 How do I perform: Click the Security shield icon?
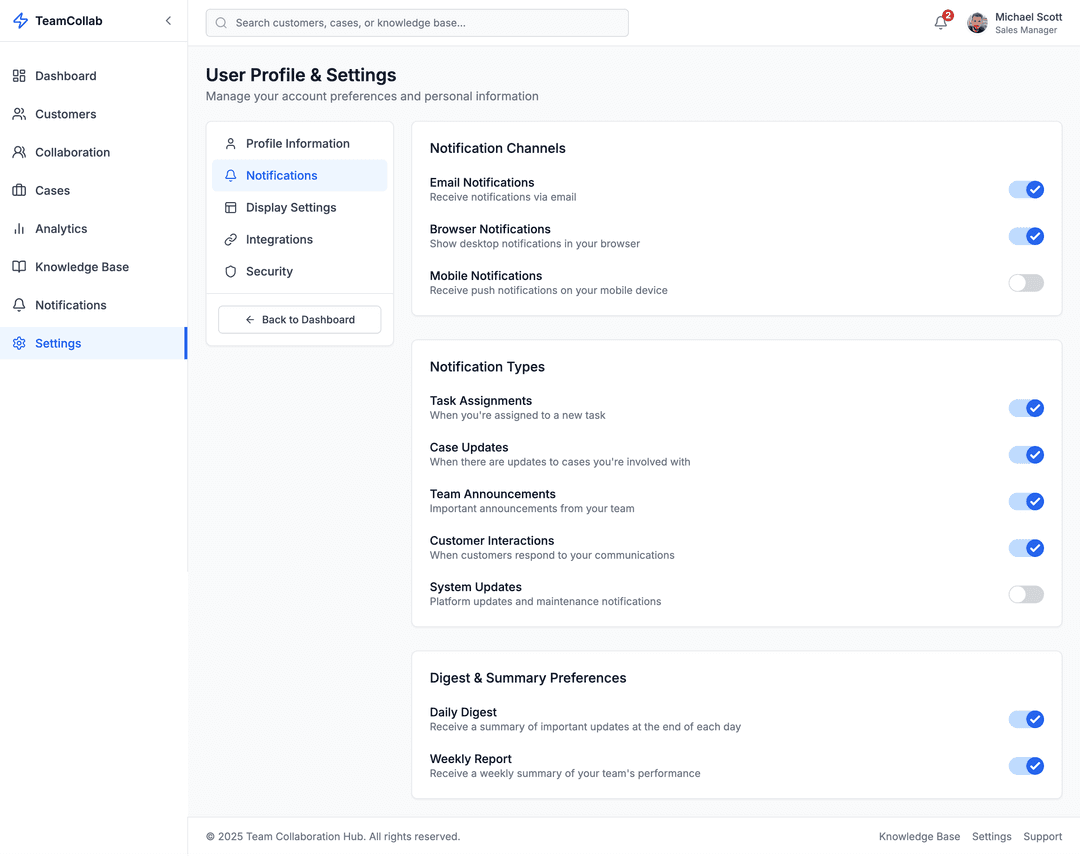[x=231, y=272]
